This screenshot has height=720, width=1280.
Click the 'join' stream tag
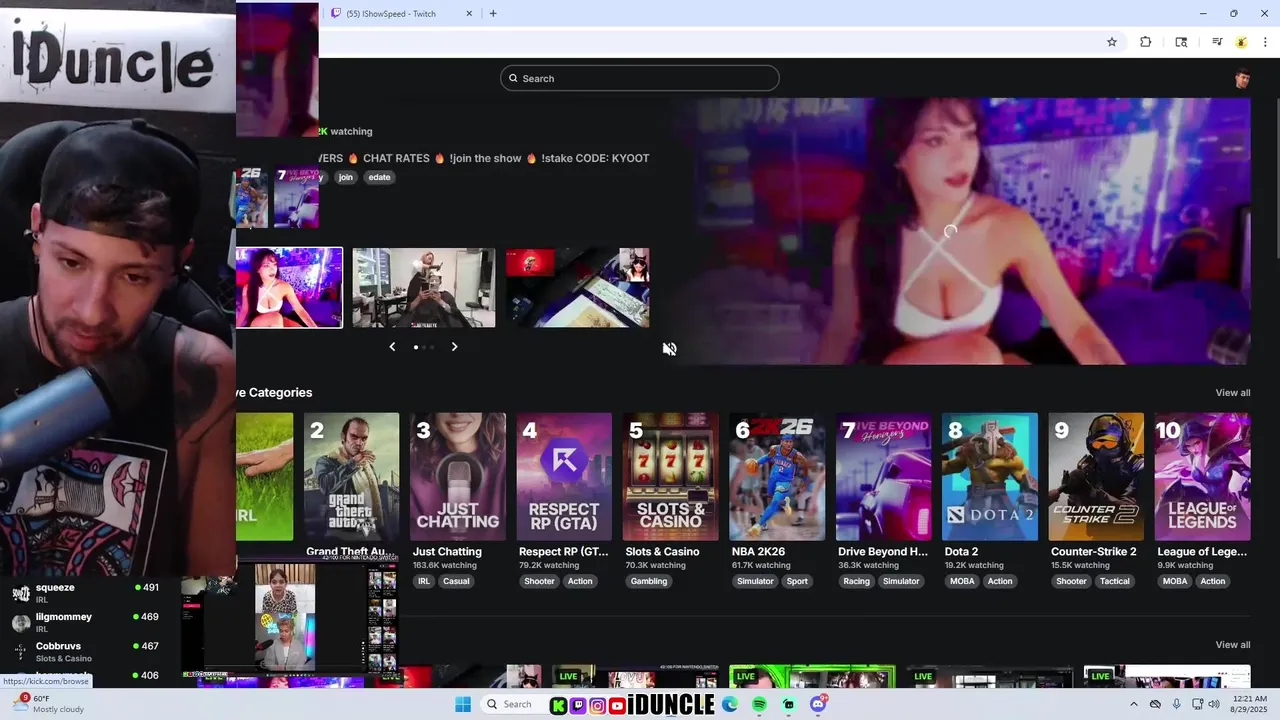[x=346, y=177]
